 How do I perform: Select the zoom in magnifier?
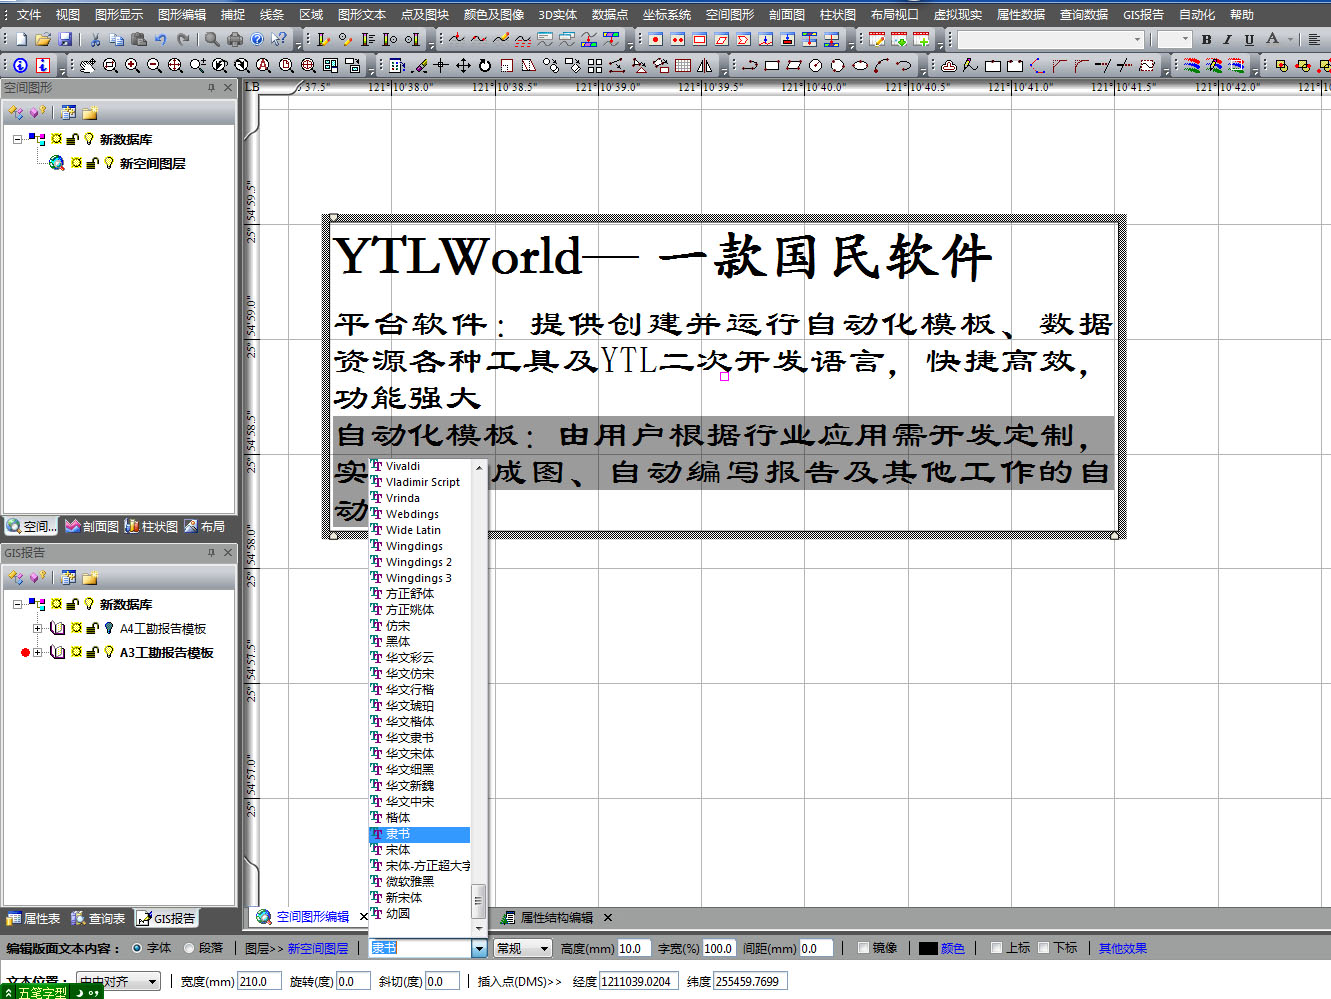pyautogui.click(x=132, y=65)
